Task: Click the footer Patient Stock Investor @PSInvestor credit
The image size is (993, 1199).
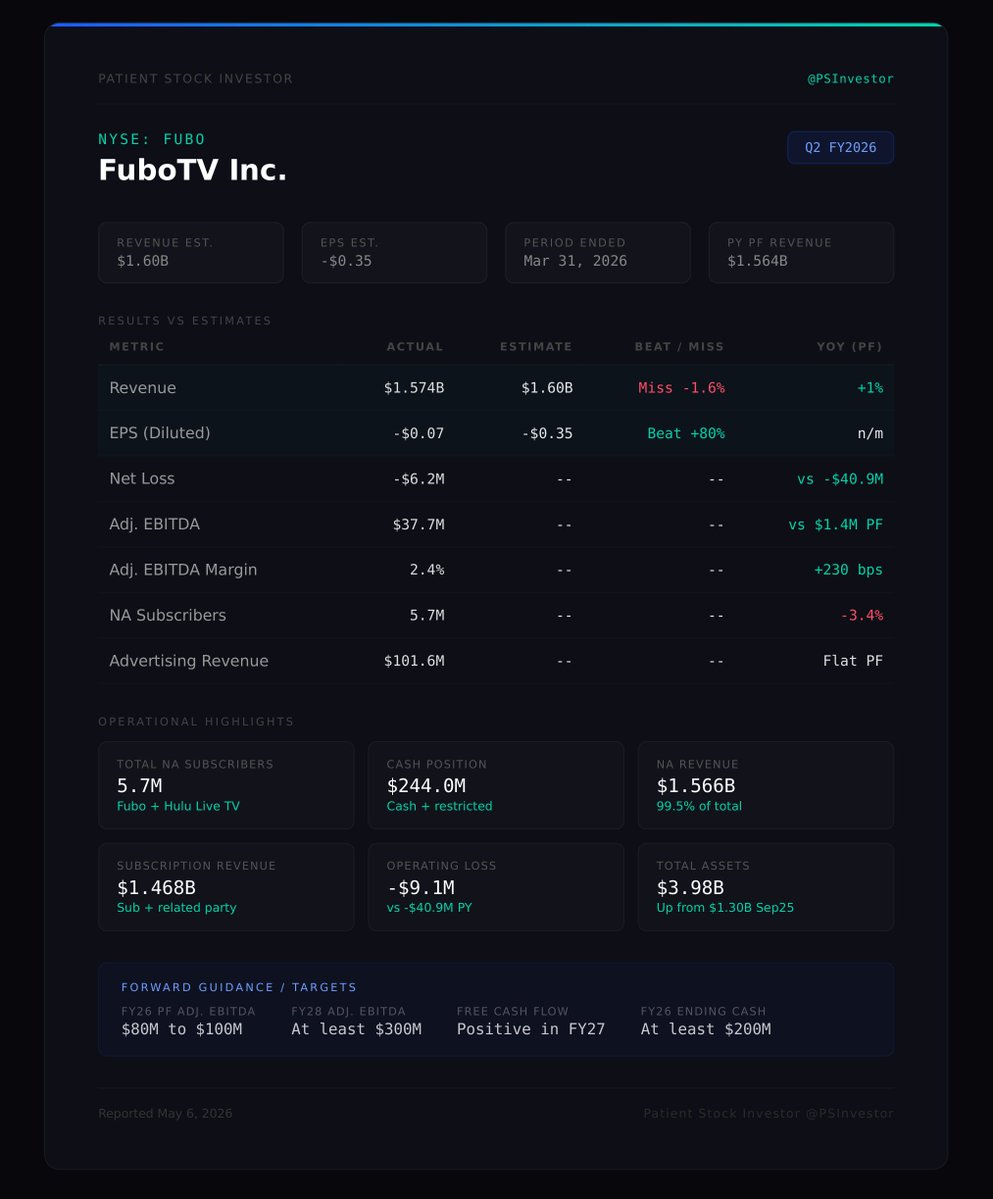Action: (x=768, y=1113)
